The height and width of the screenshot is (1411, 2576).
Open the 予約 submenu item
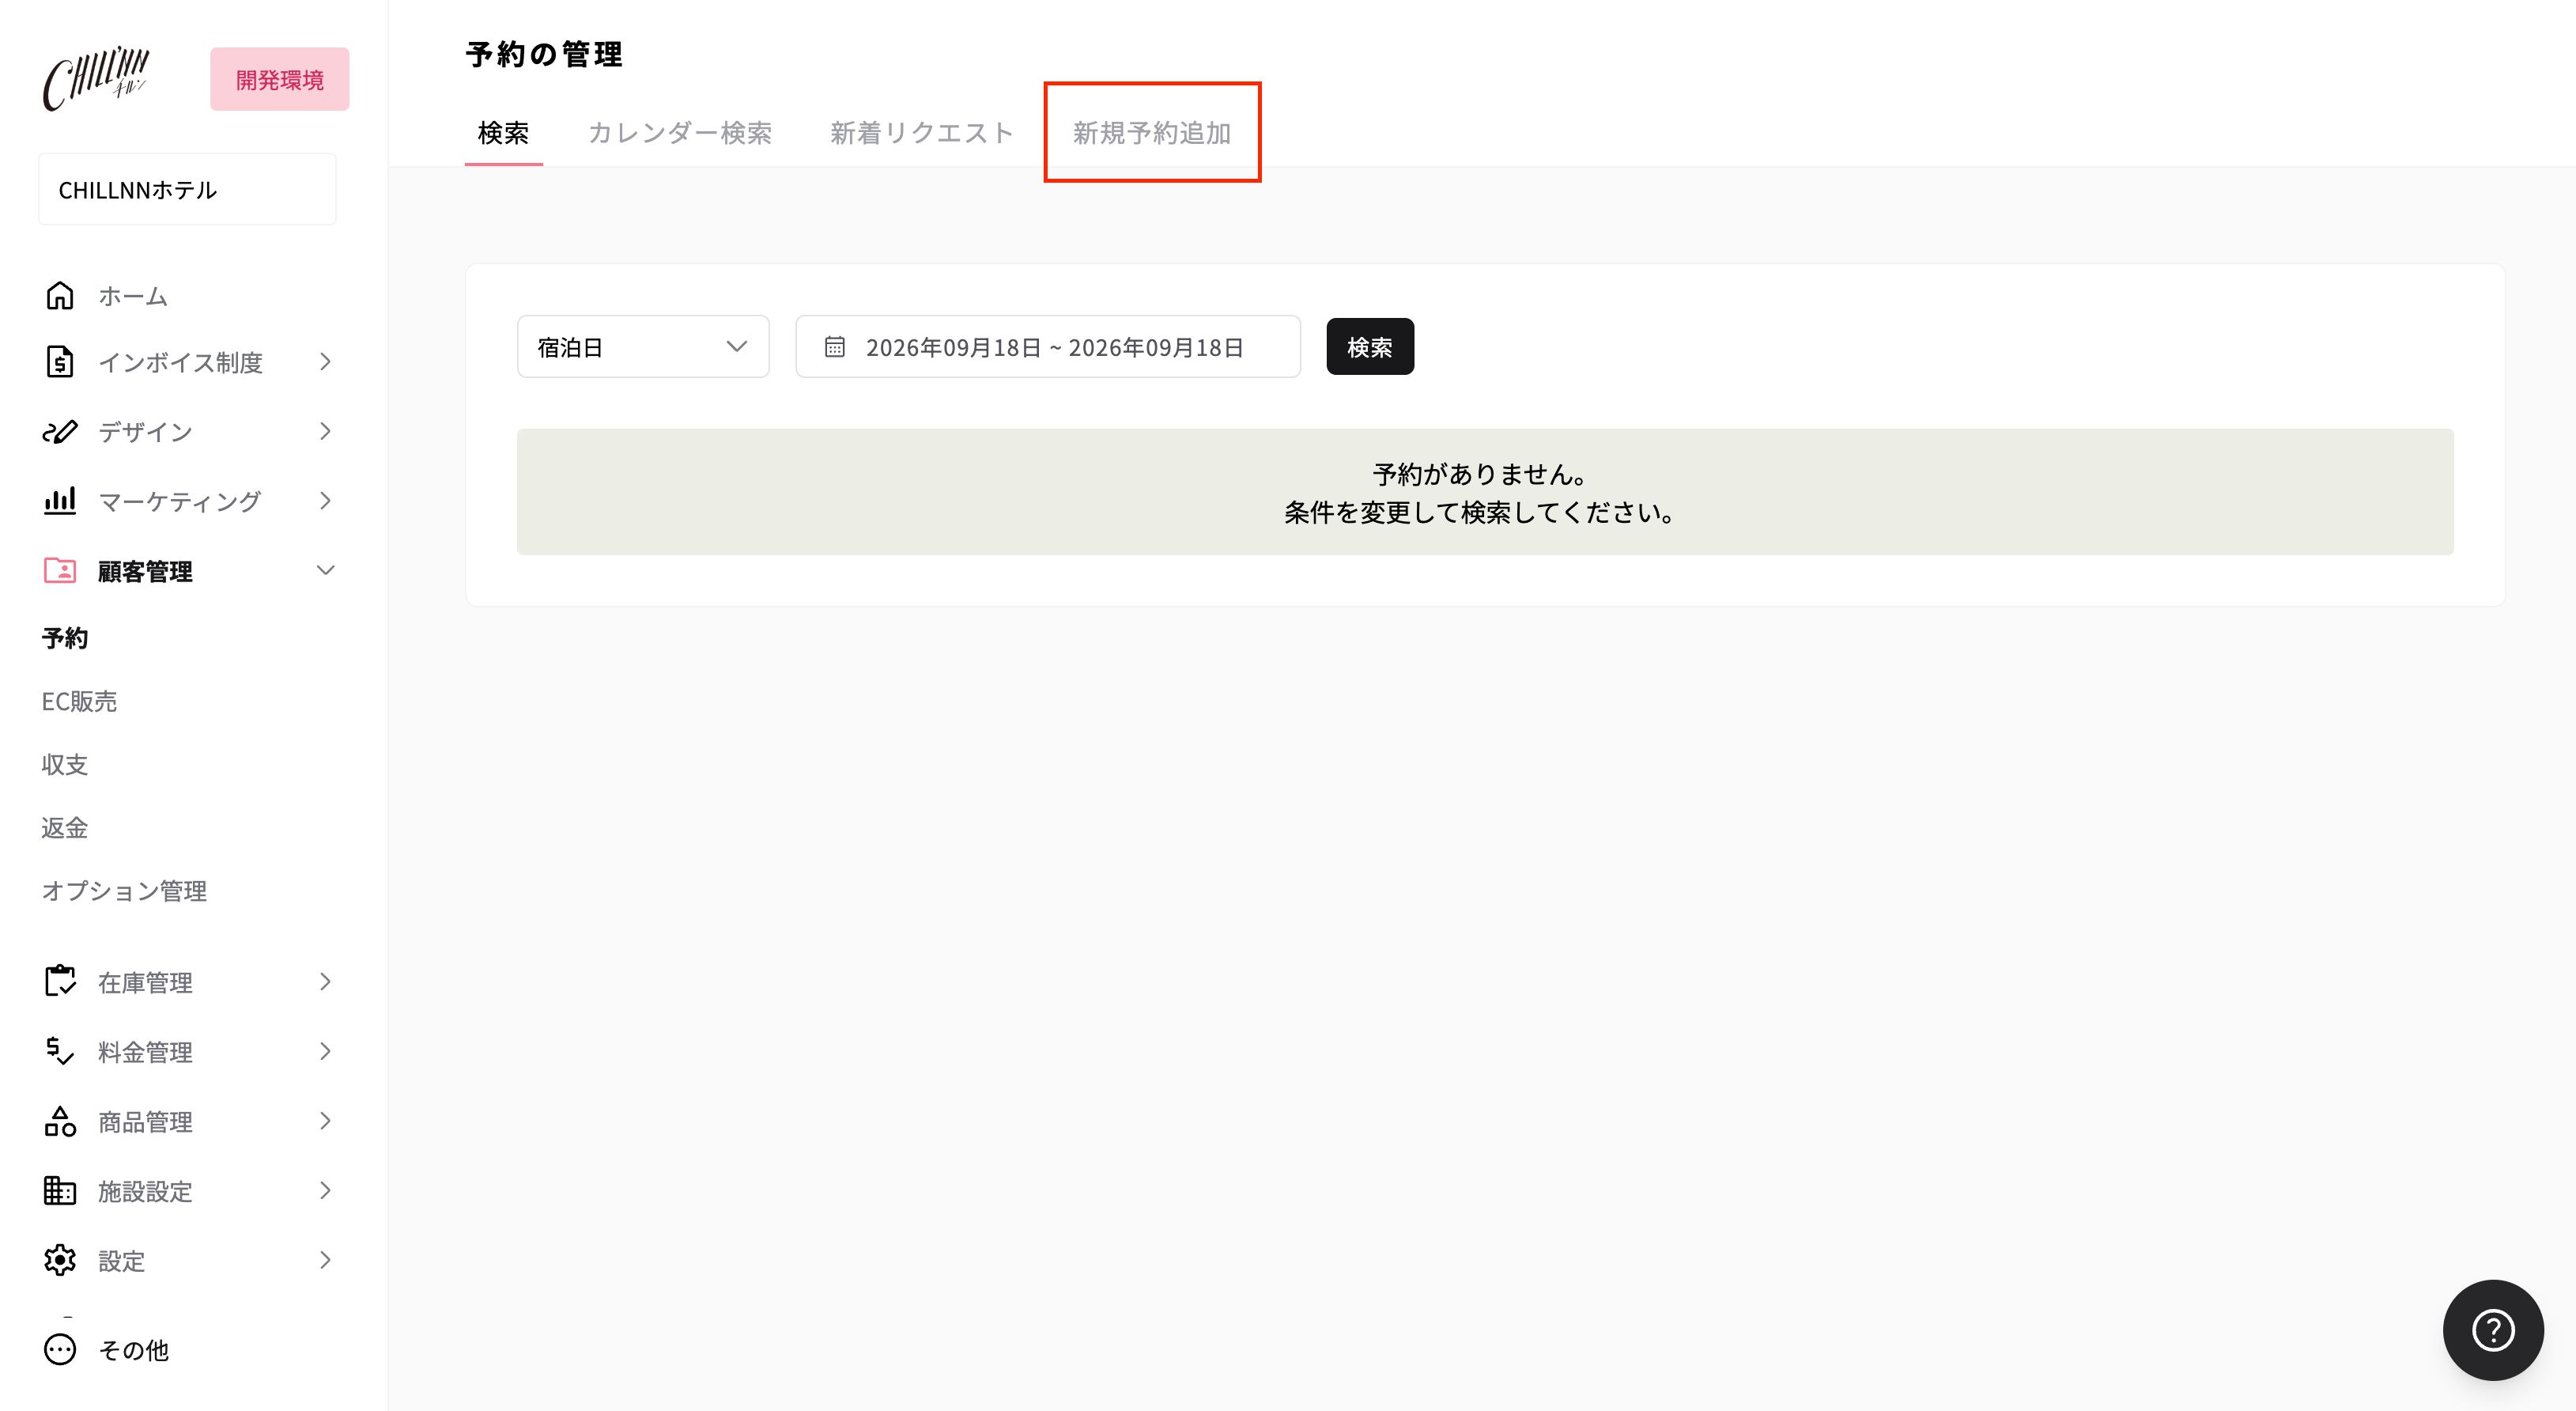click(65, 638)
